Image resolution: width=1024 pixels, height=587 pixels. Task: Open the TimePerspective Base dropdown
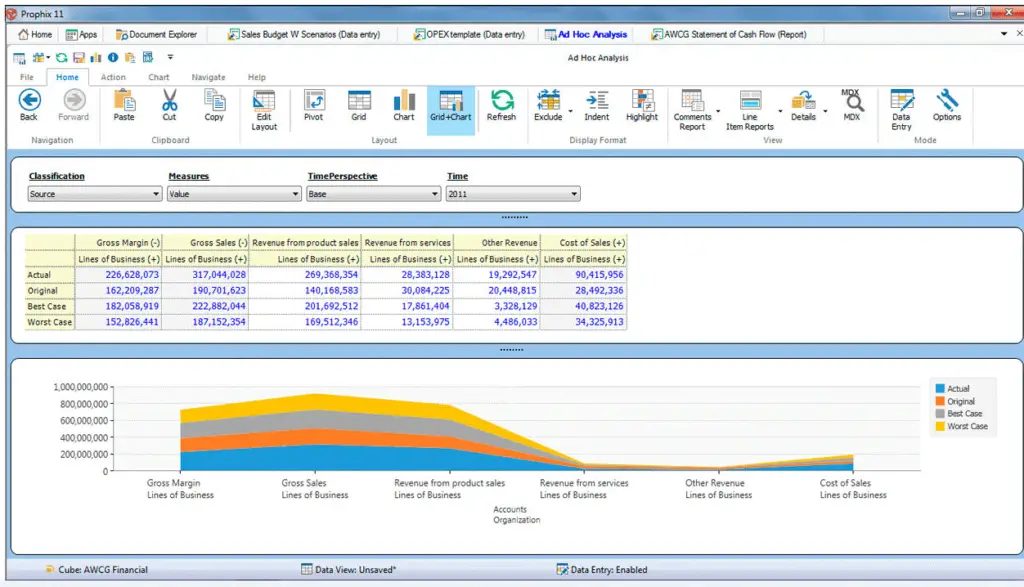(x=373, y=194)
